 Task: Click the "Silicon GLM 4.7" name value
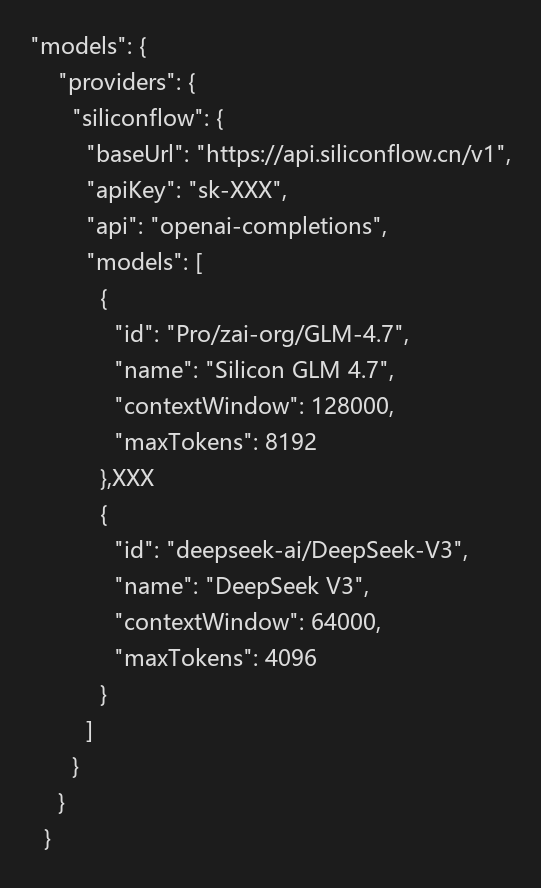(x=297, y=370)
